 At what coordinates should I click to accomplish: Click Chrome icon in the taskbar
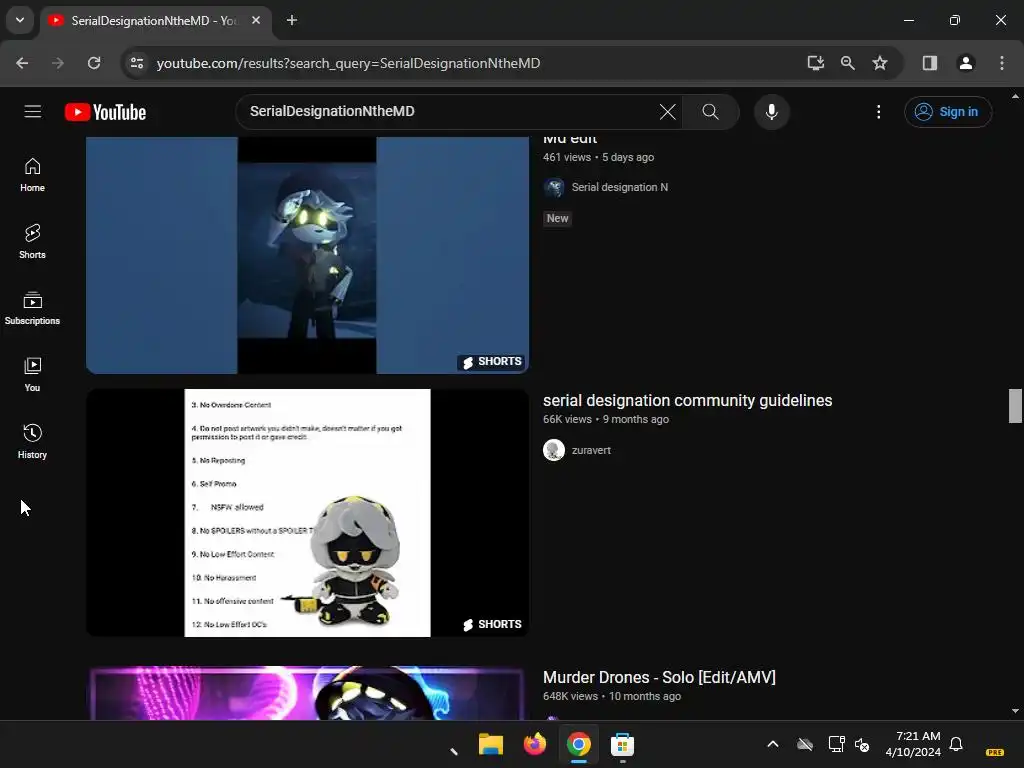point(579,744)
